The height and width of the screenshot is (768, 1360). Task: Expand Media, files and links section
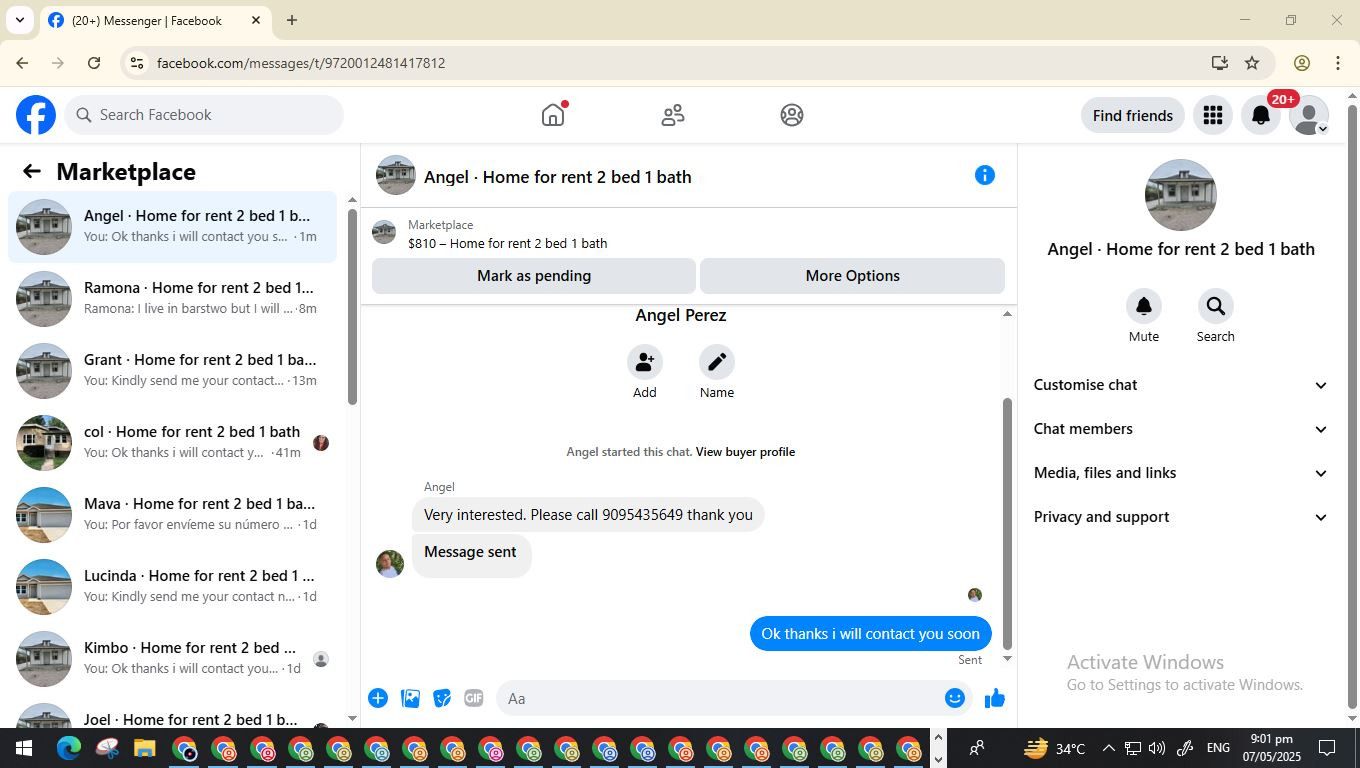pyautogui.click(x=1181, y=473)
